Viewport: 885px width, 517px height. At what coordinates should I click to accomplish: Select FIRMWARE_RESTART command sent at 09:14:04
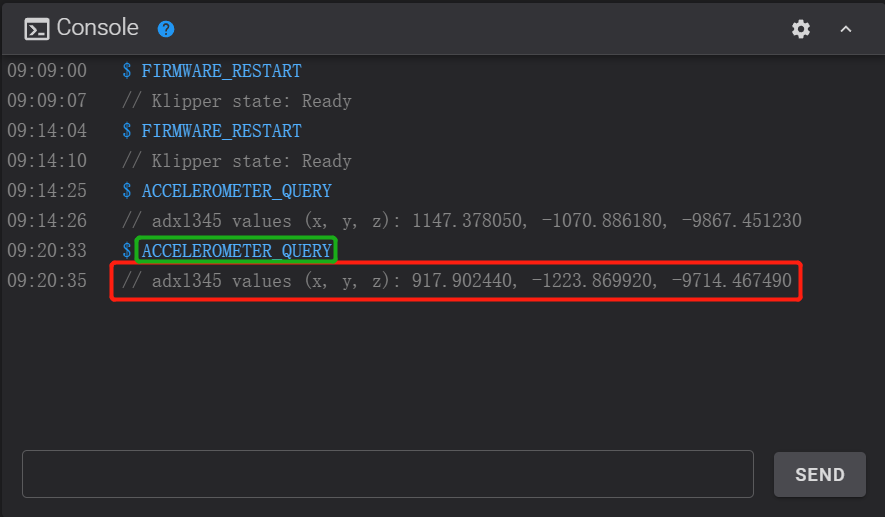click(221, 131)
